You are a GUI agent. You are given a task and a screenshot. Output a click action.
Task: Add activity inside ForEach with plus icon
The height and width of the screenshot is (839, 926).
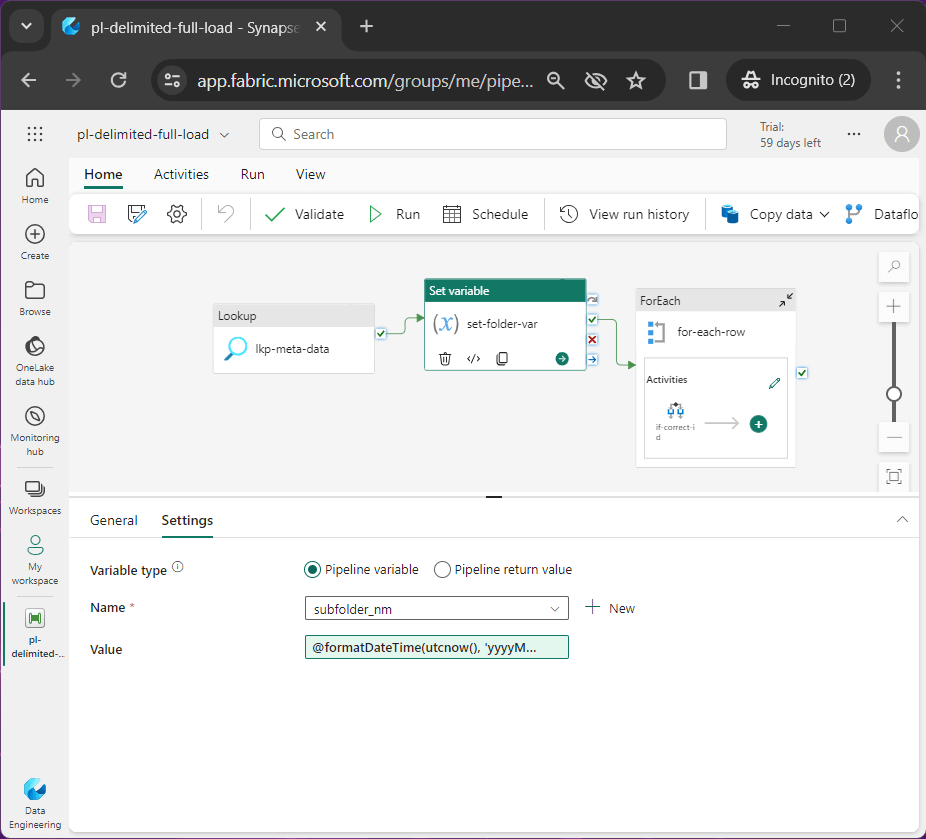759,424
